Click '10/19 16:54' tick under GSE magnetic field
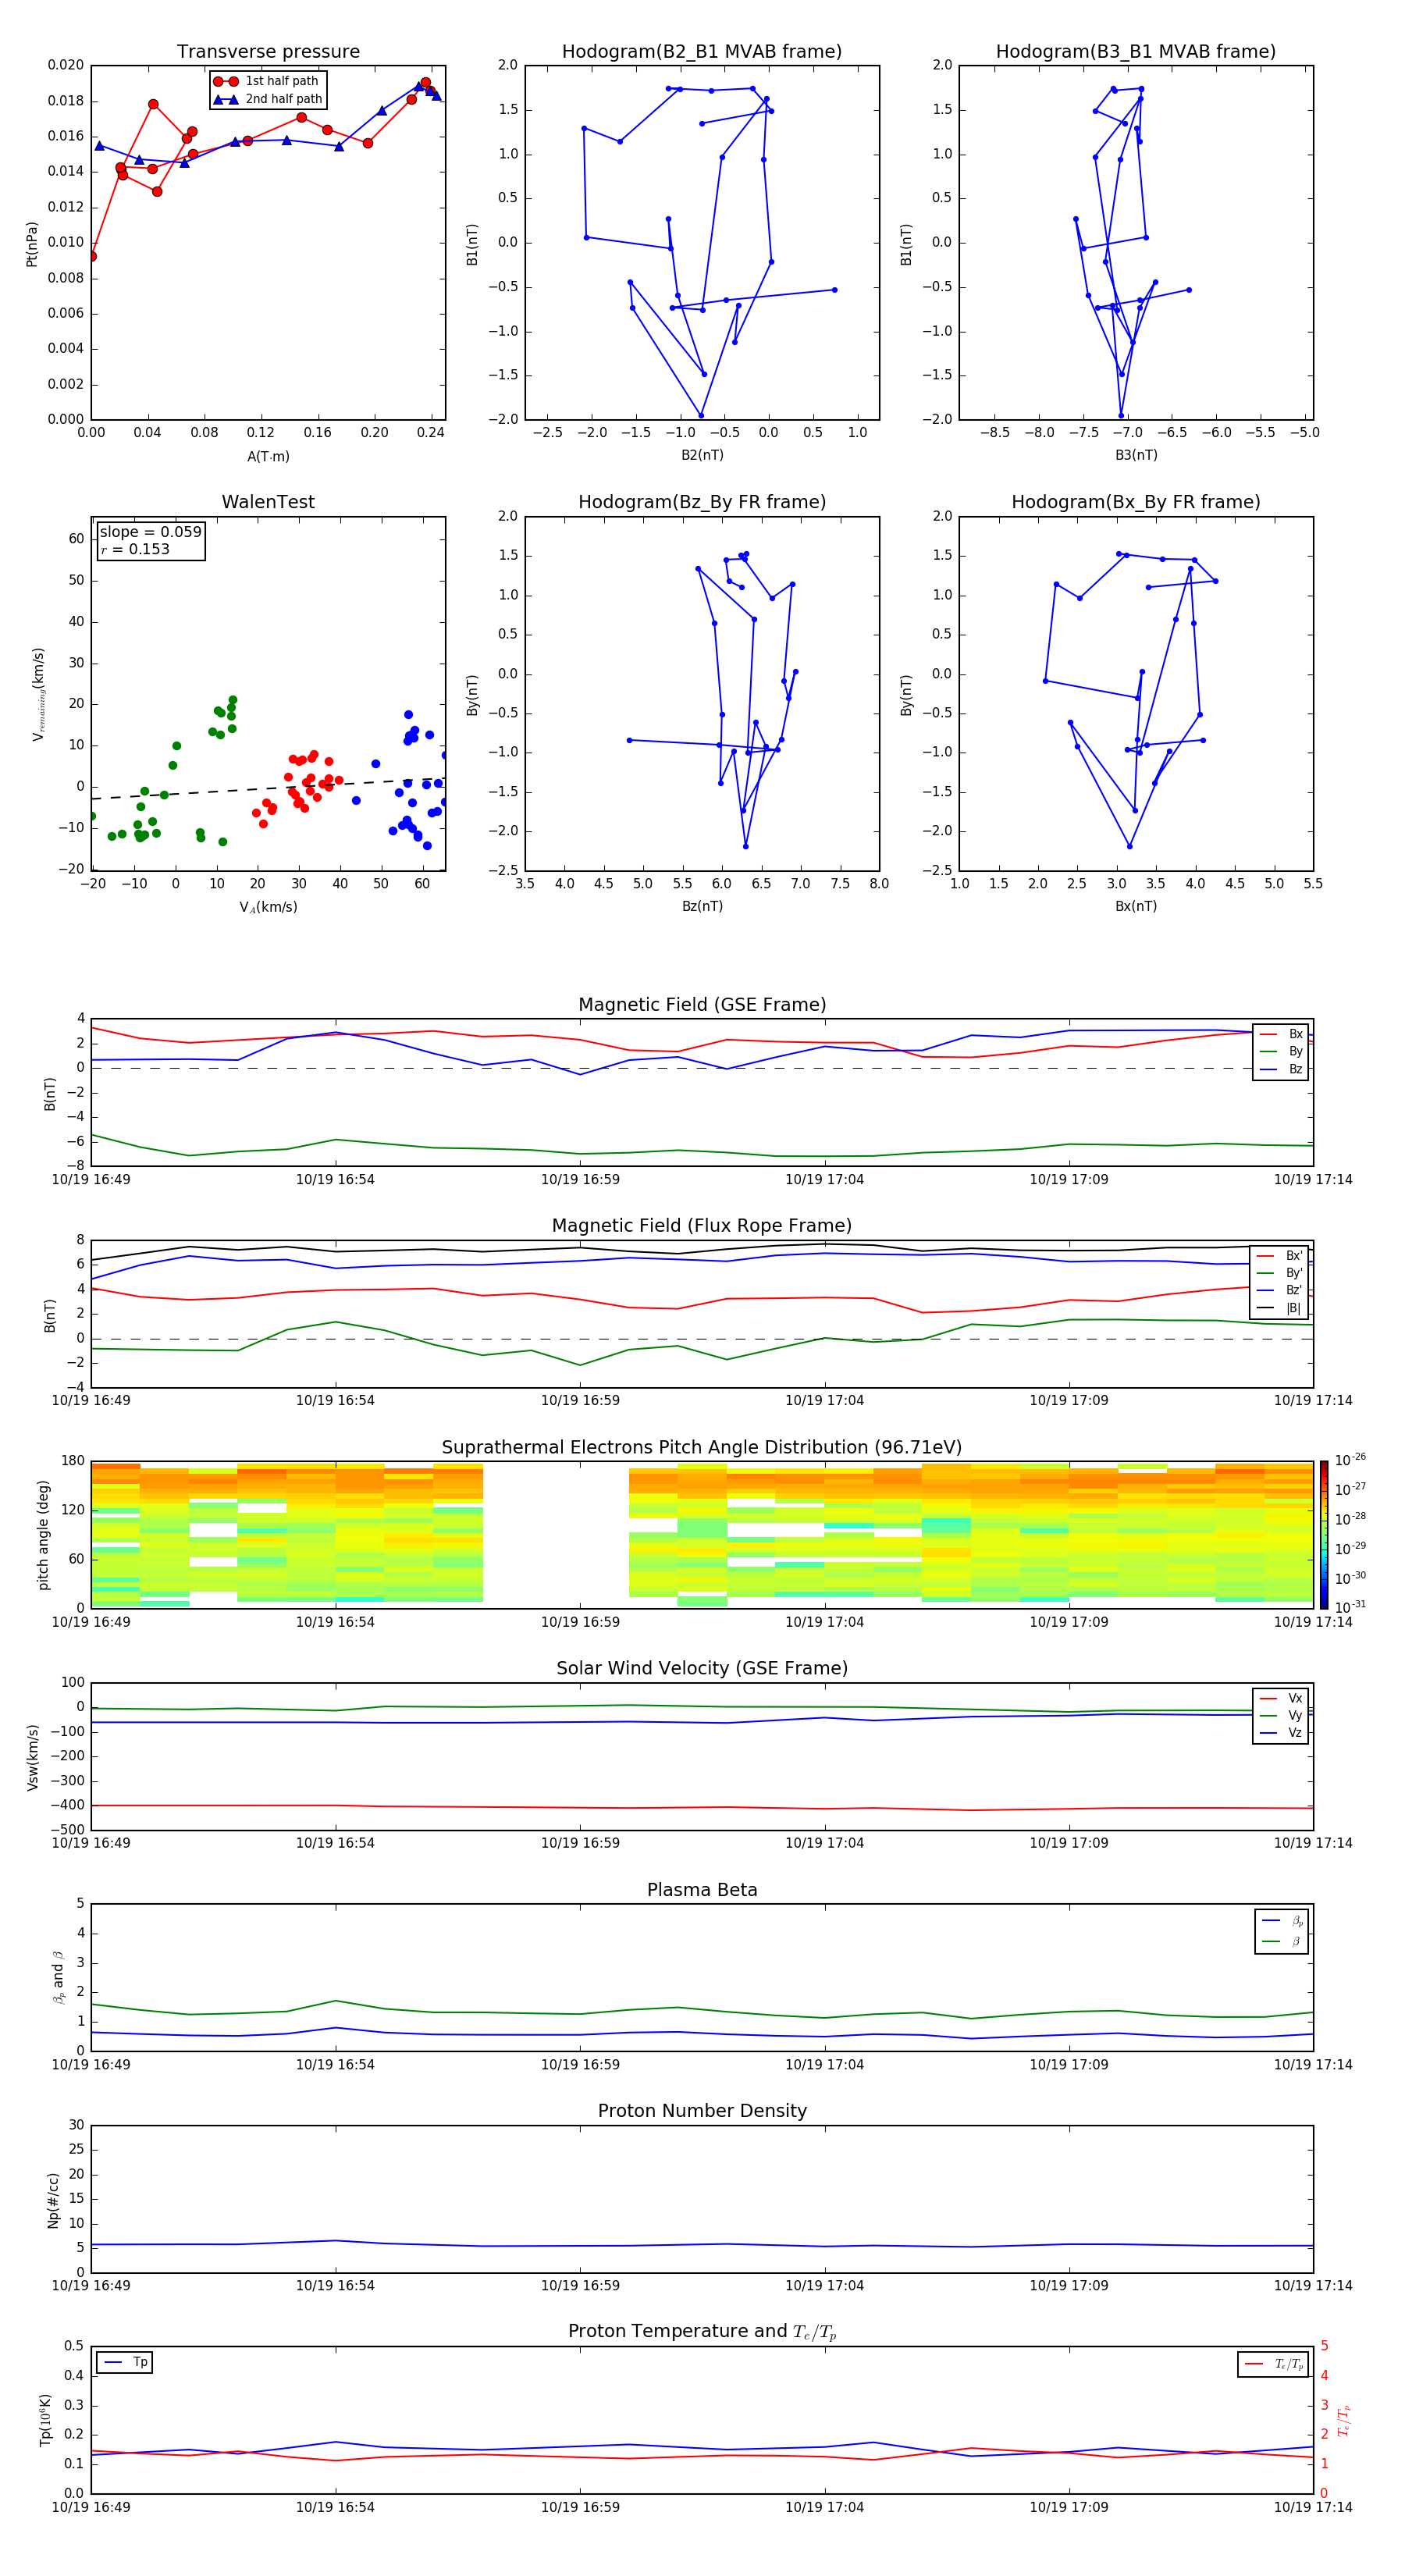The image size is (1405, 2576). (335, 1180)
